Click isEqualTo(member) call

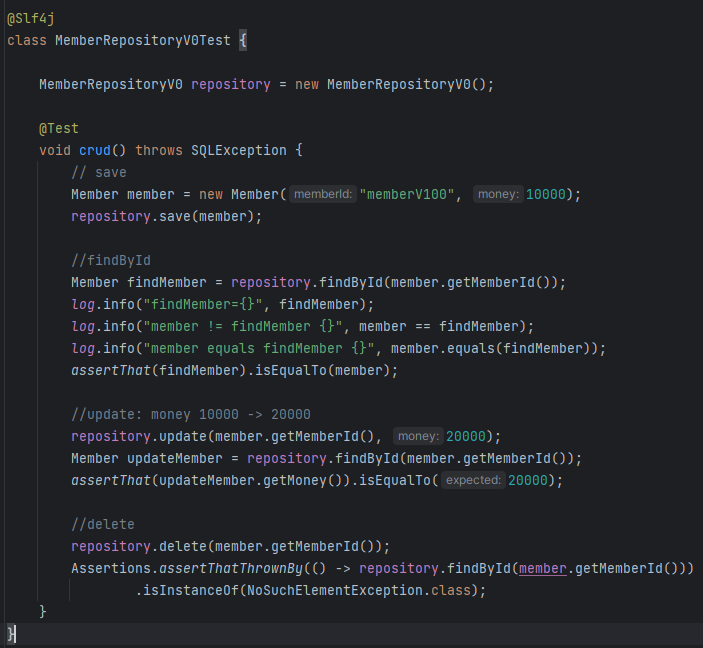tap(322, 370)
